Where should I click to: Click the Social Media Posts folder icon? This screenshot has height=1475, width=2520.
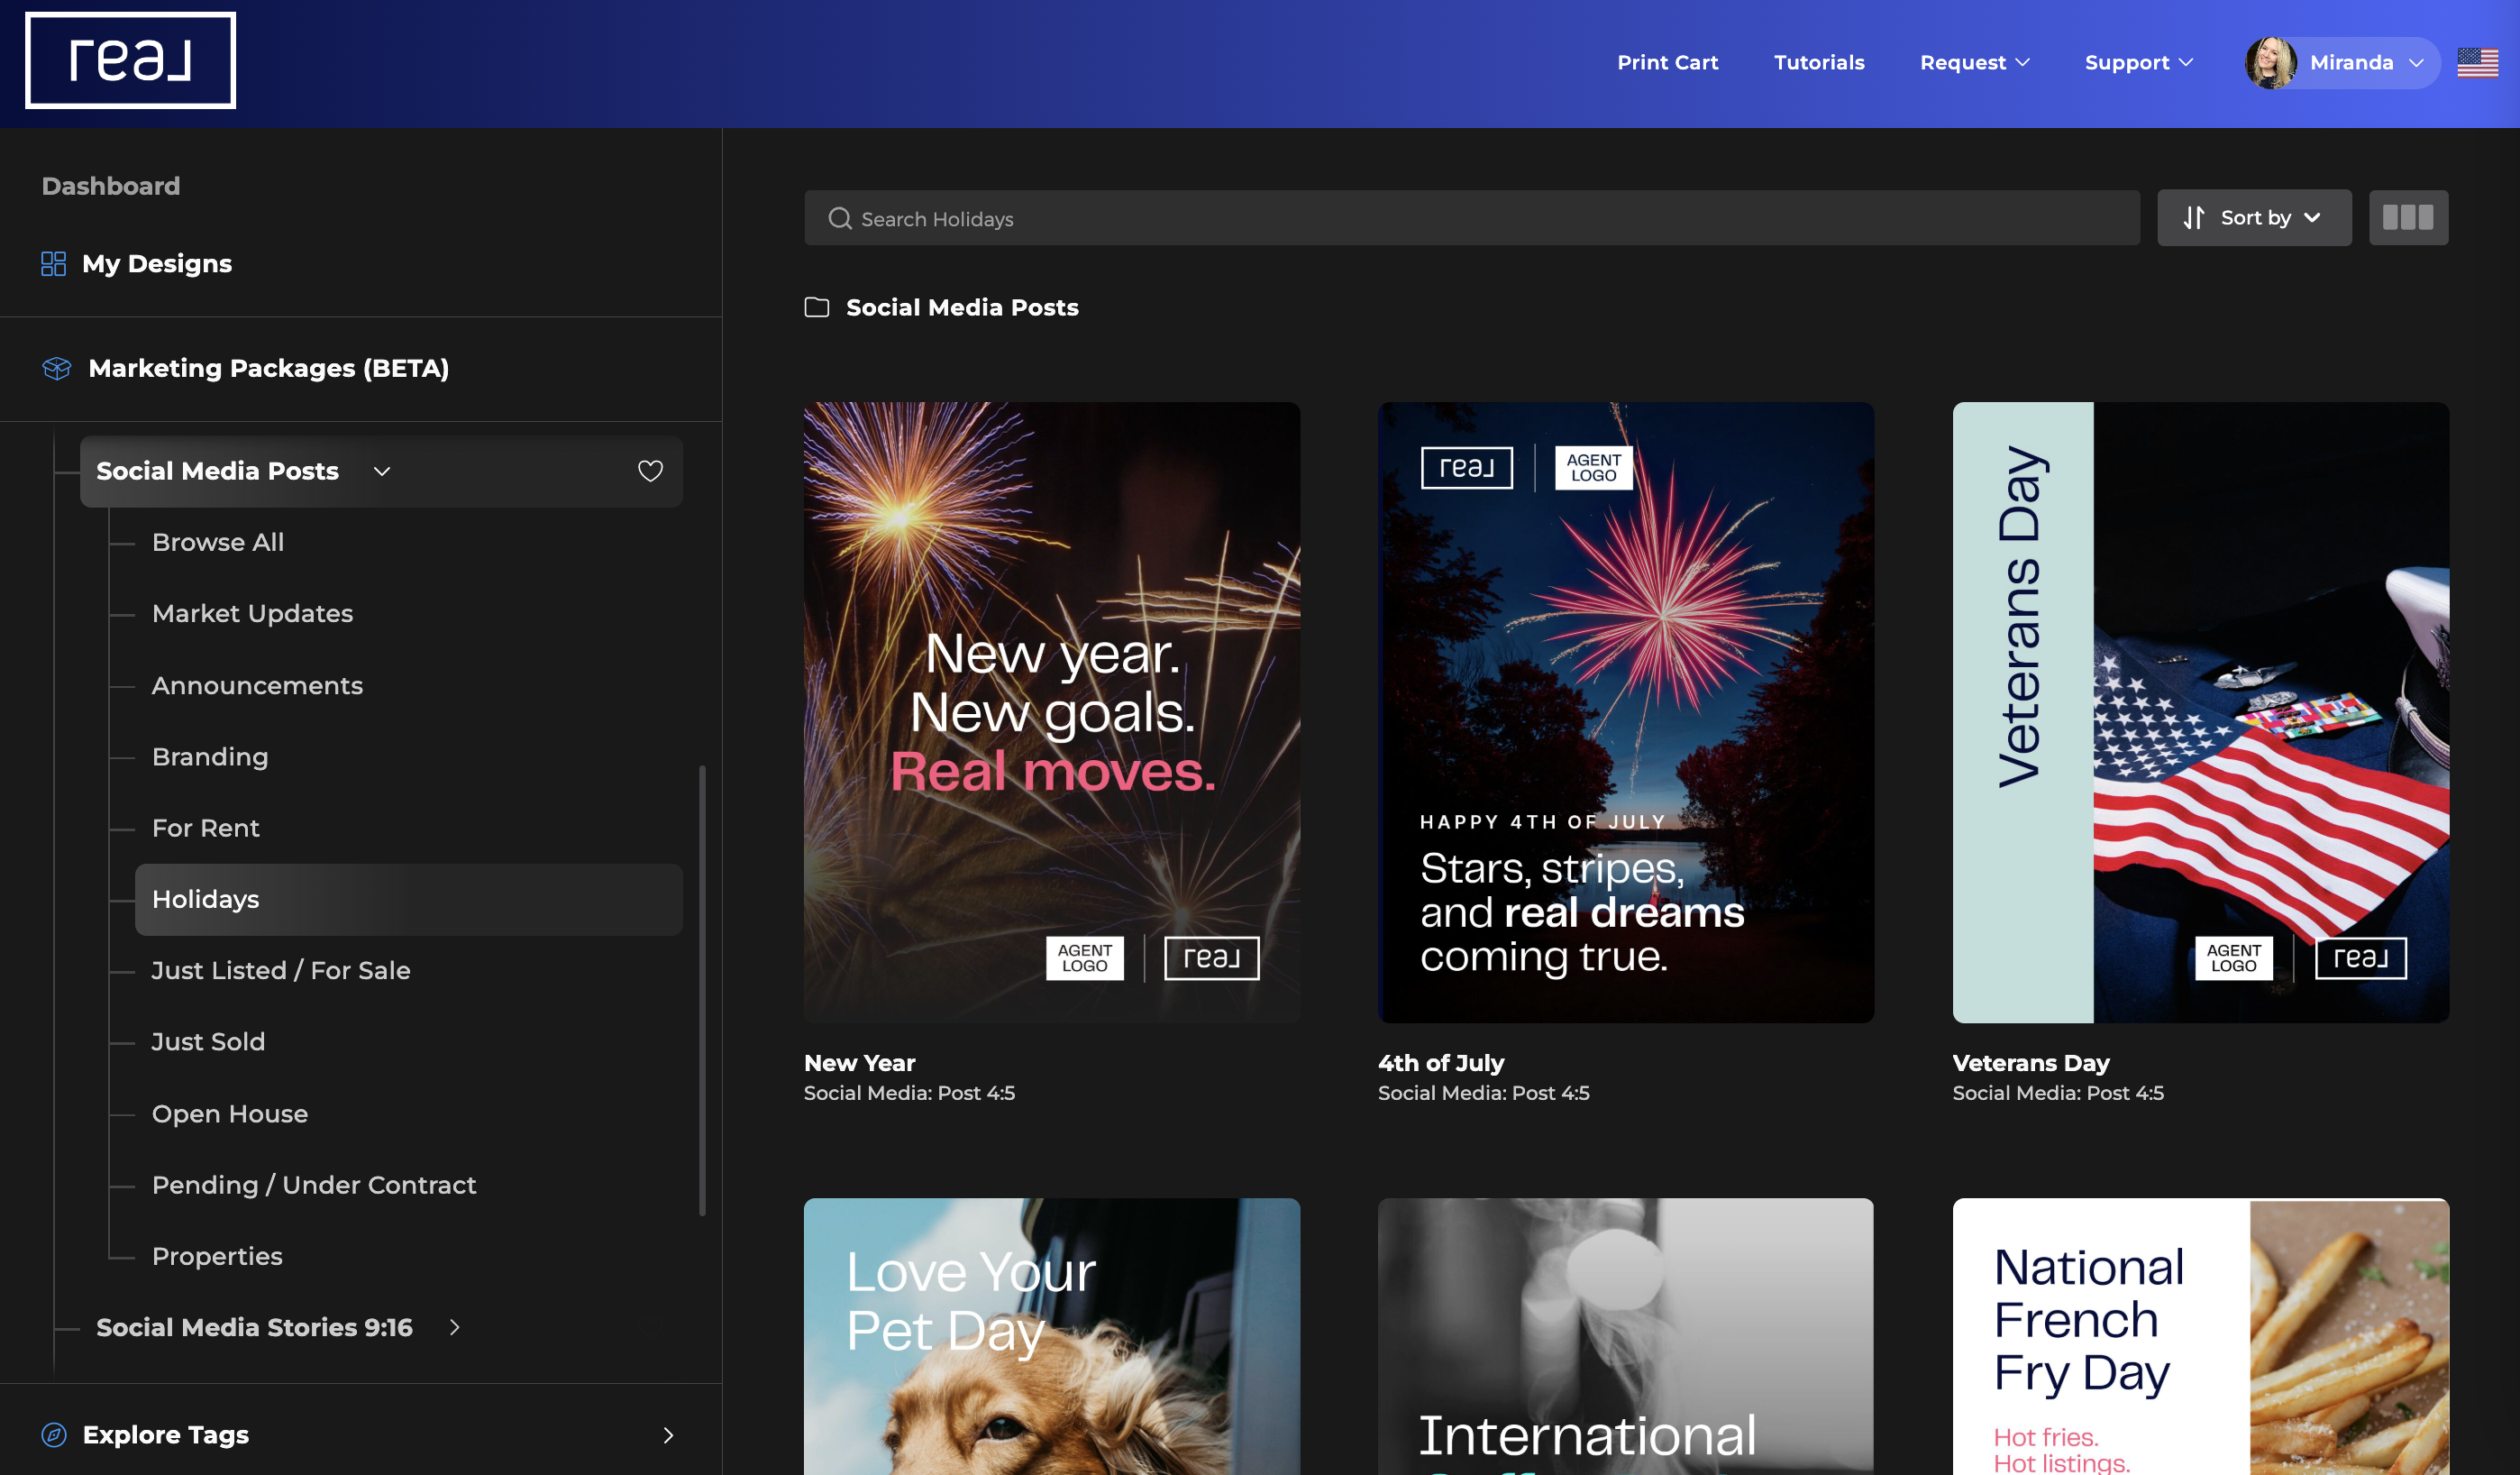pos(817,307)
